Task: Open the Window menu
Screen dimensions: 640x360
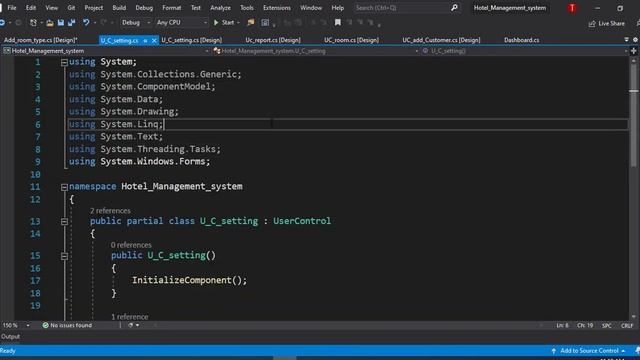Action: [x=311, y=8]
